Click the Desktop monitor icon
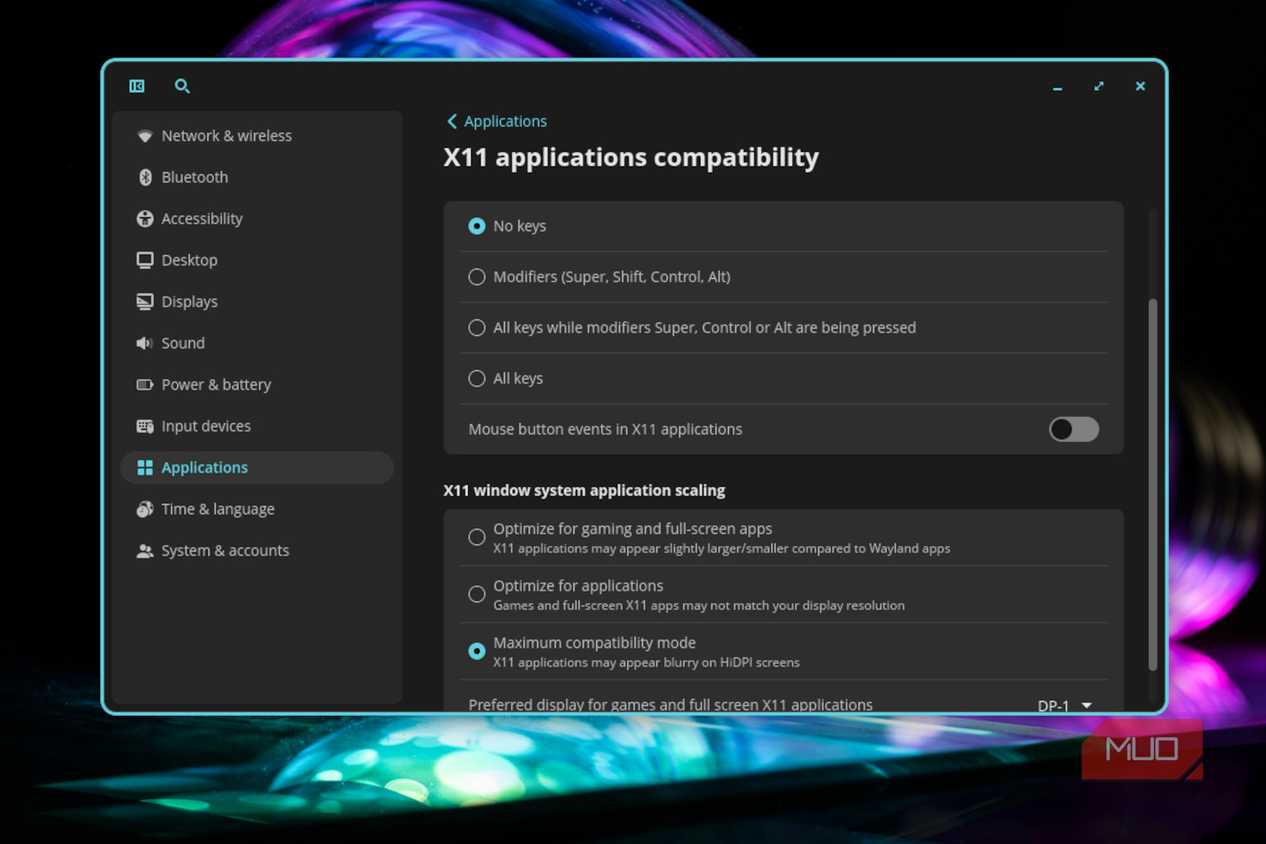This screenshot has width=1266, height=844. pos(145,260)
